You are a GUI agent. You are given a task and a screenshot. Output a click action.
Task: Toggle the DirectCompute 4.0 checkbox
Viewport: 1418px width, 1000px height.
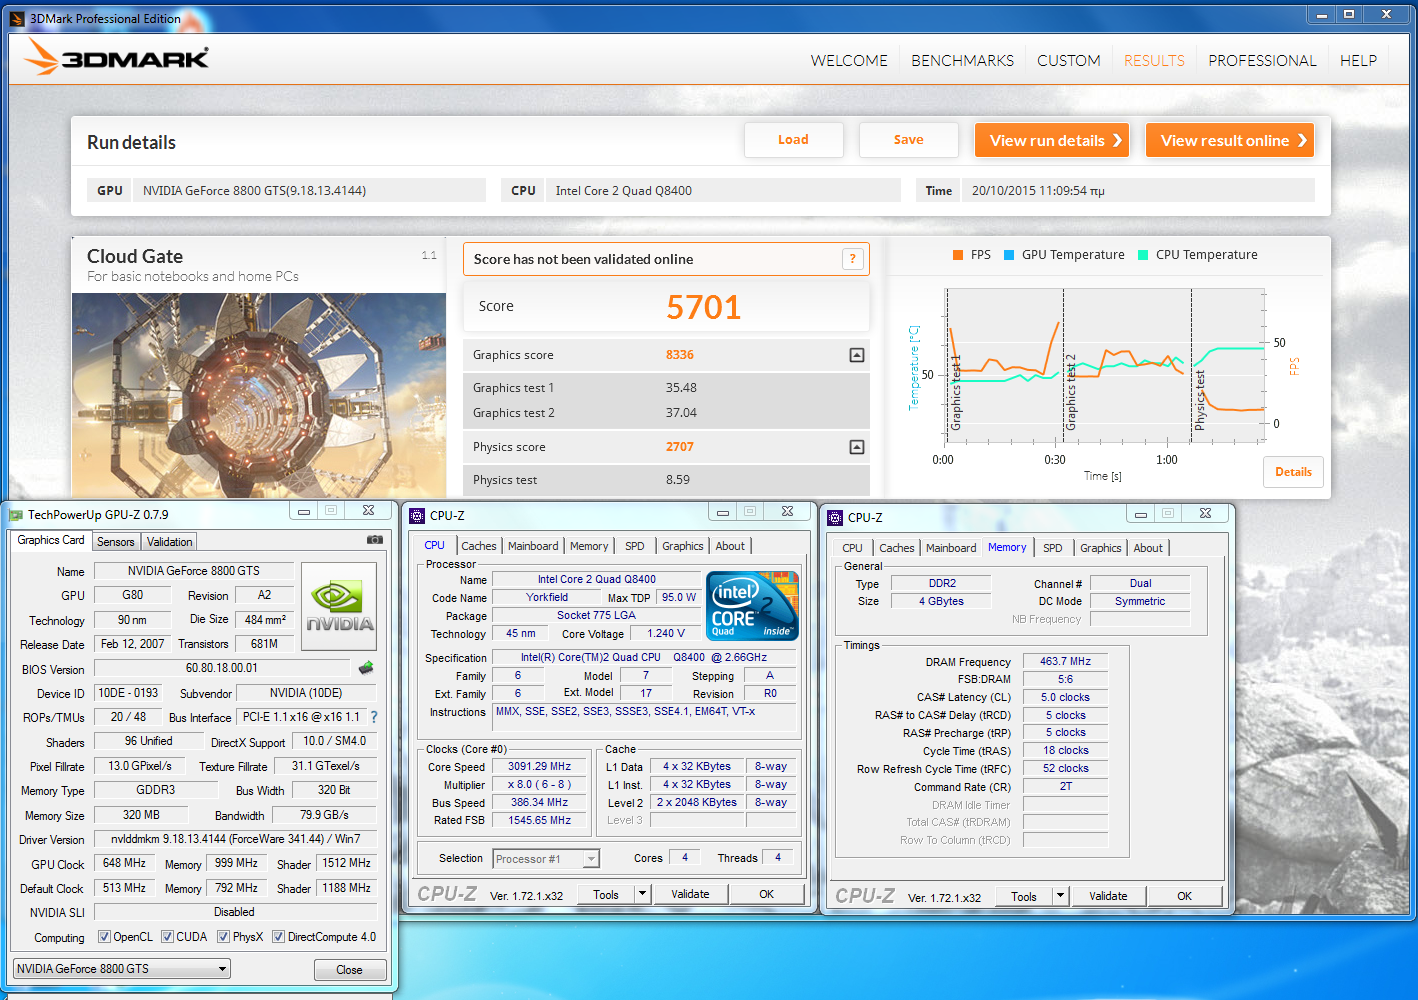[278, 937]
